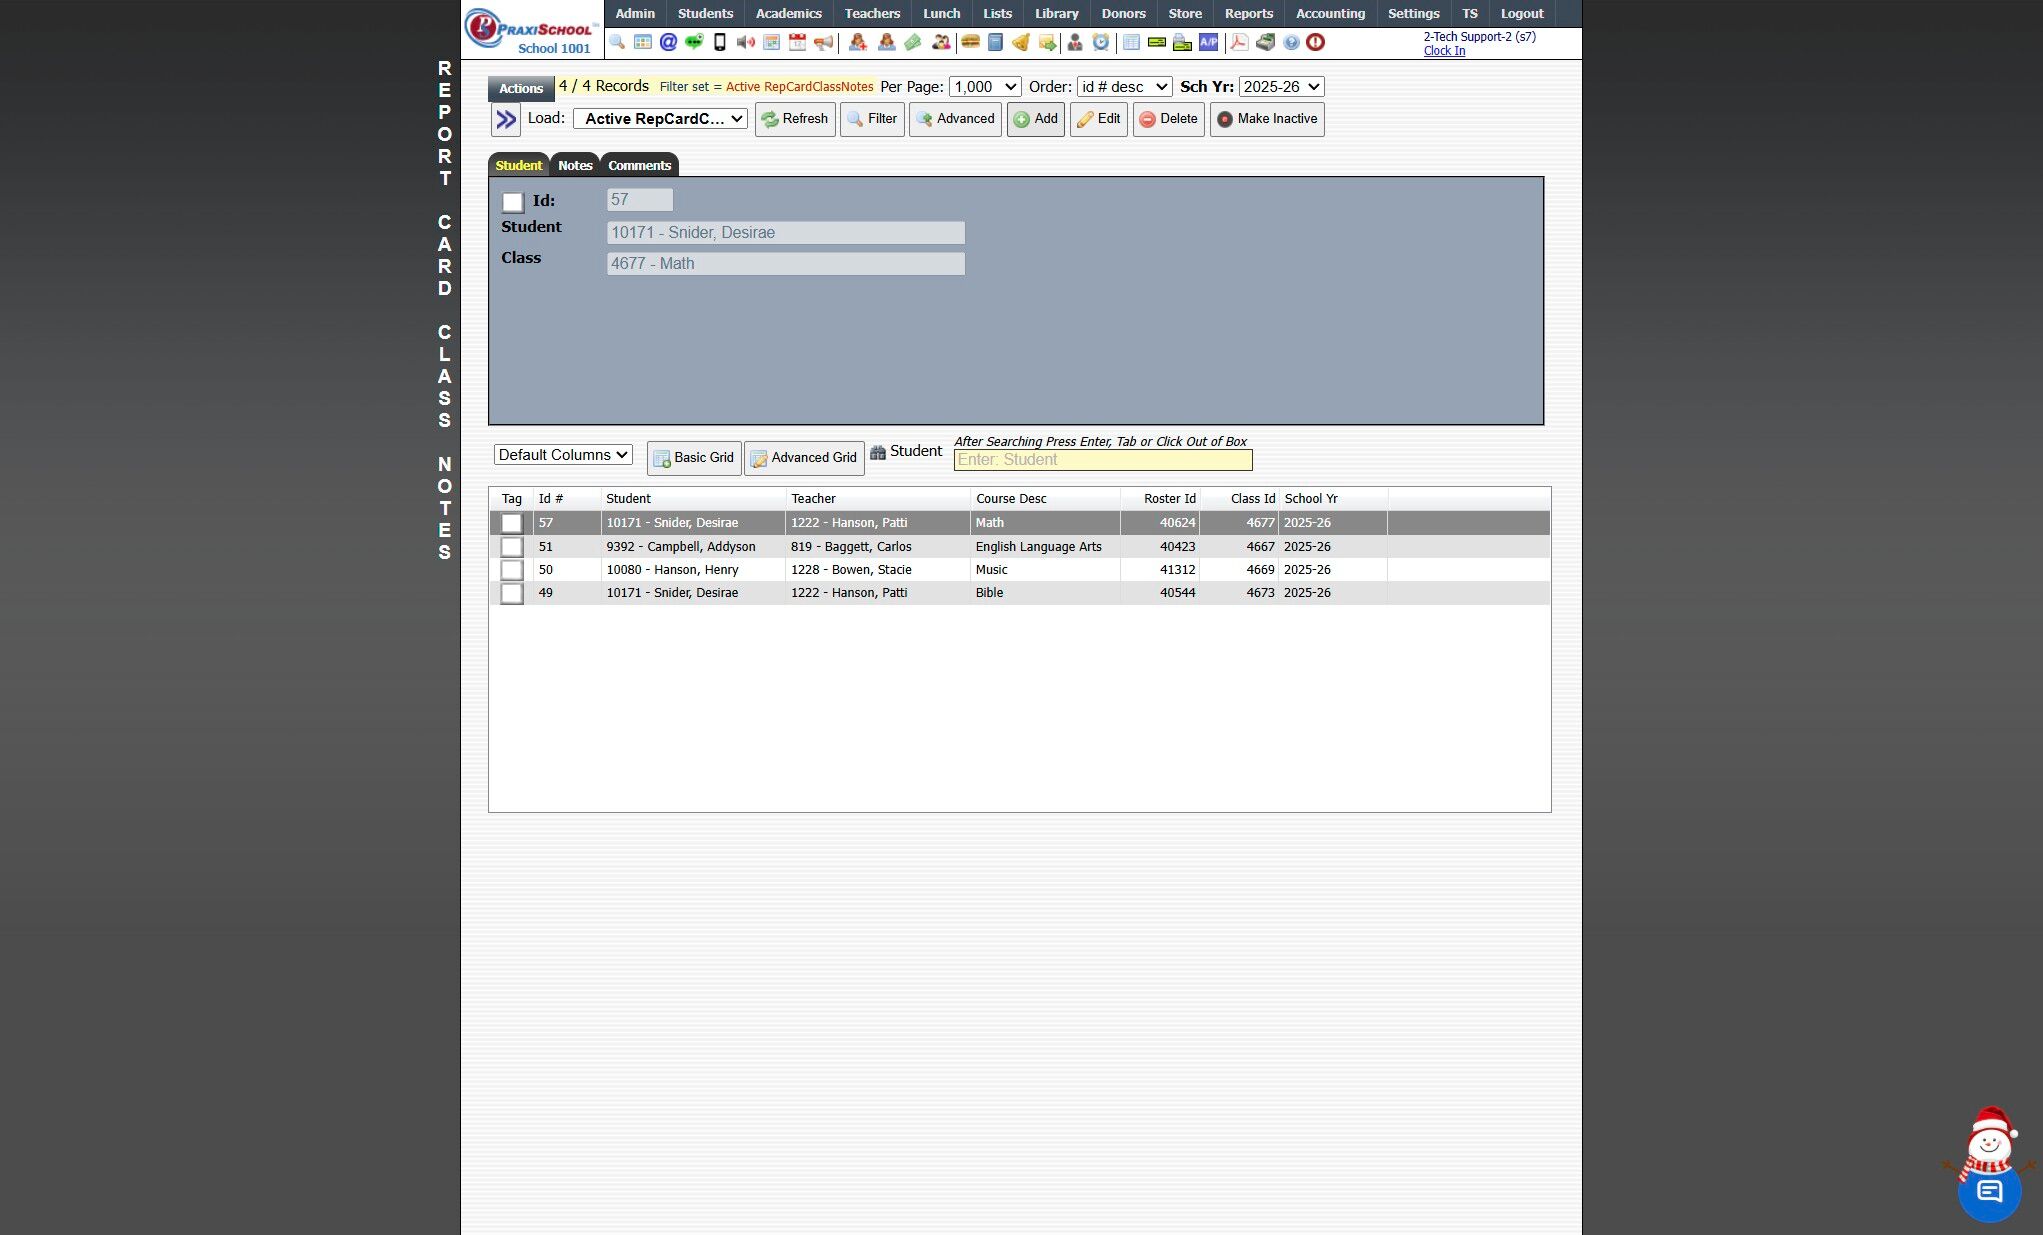Image resolution: width=2043 pixels, height=1235 pixels.
Task: Check the box next to Id field
Action: click(513, 202)
